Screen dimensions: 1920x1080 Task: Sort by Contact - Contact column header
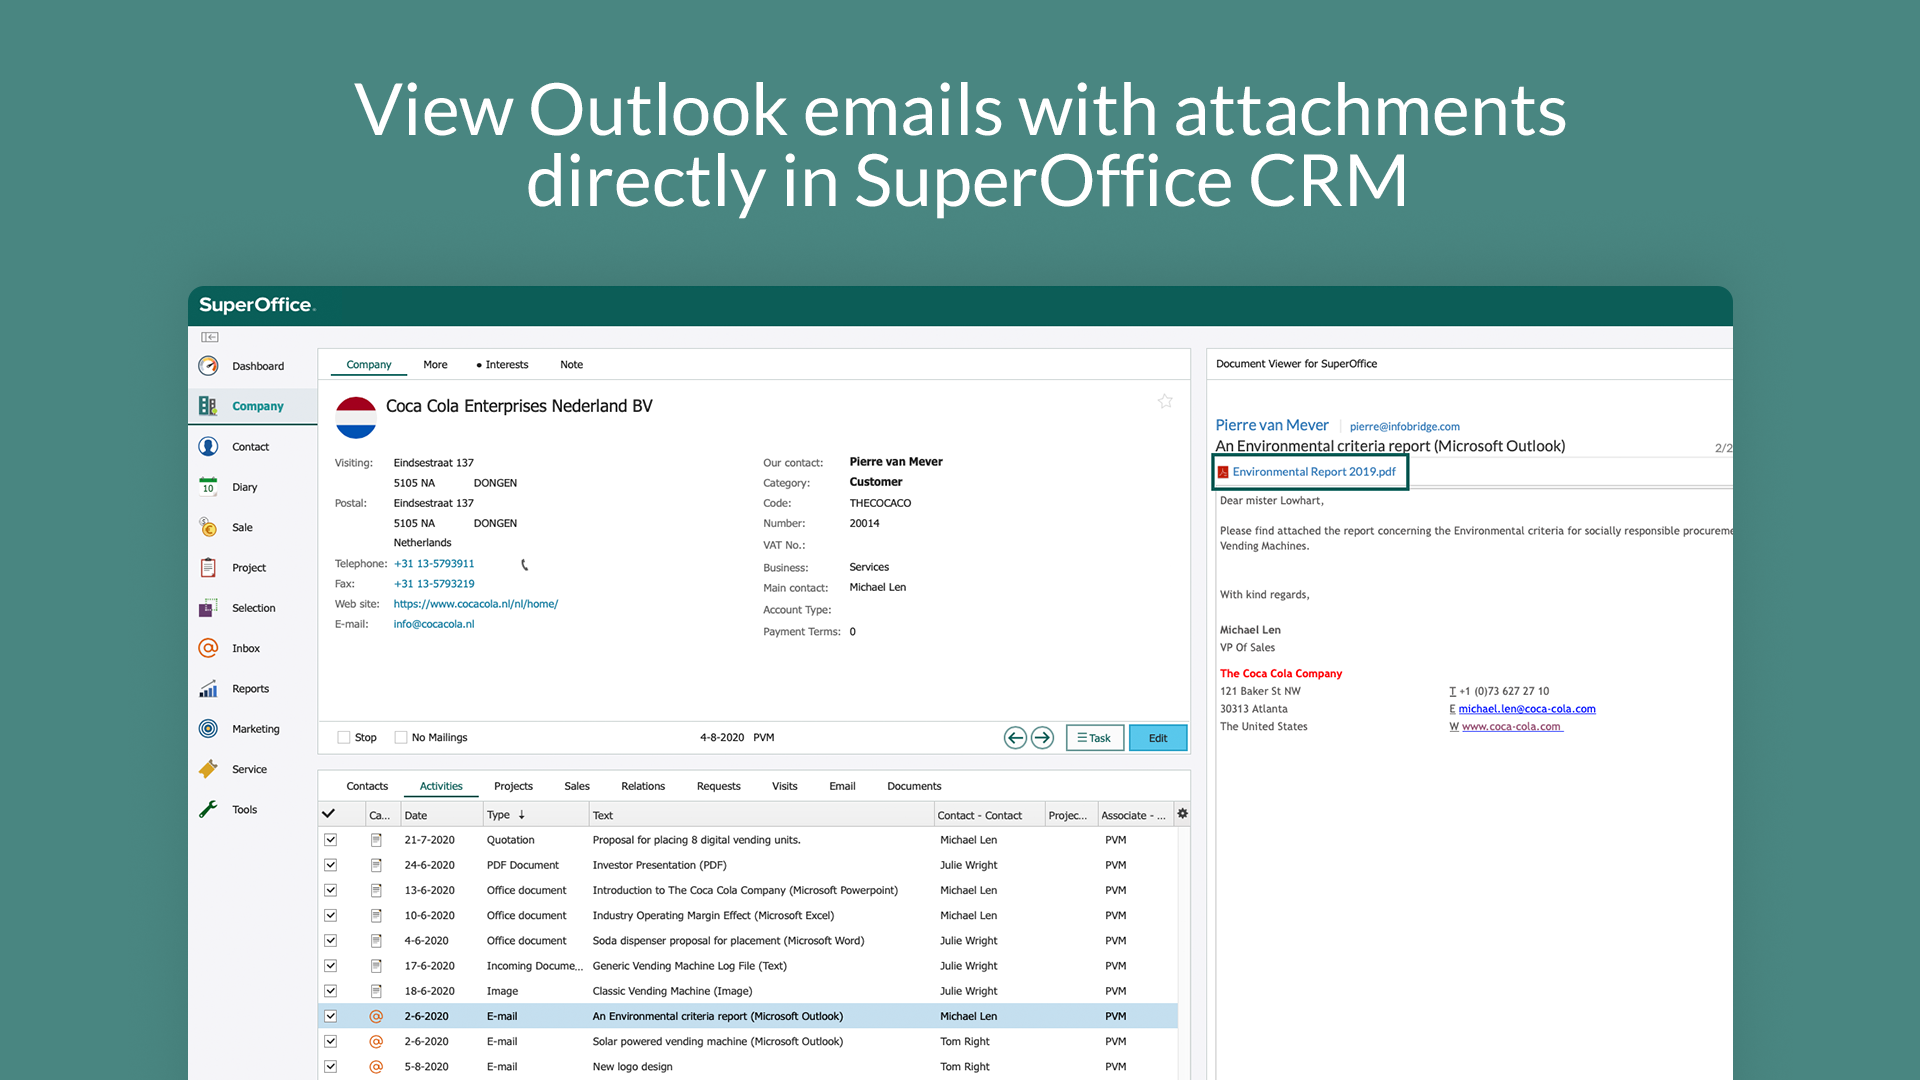[989, 815]
